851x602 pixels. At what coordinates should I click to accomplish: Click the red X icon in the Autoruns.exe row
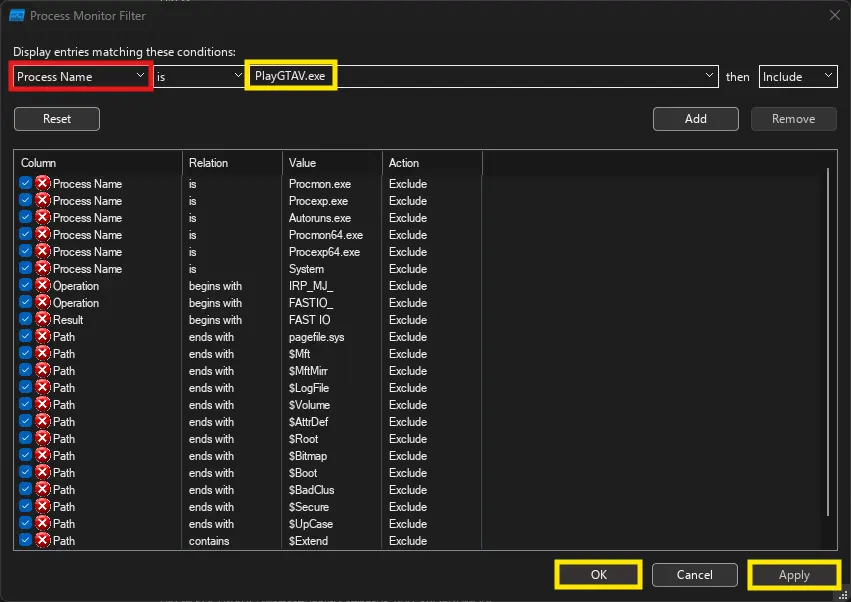click(x=43, y=217)
